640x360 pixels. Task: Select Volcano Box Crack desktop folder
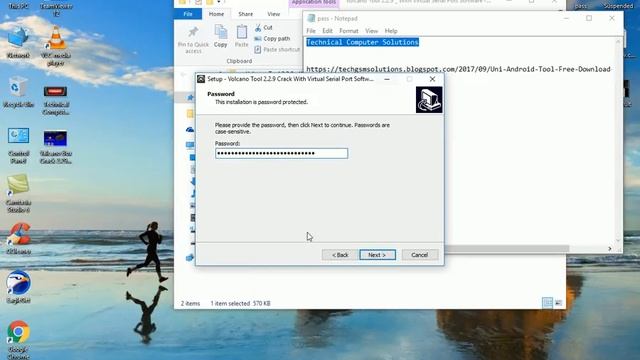pos(56,147)
